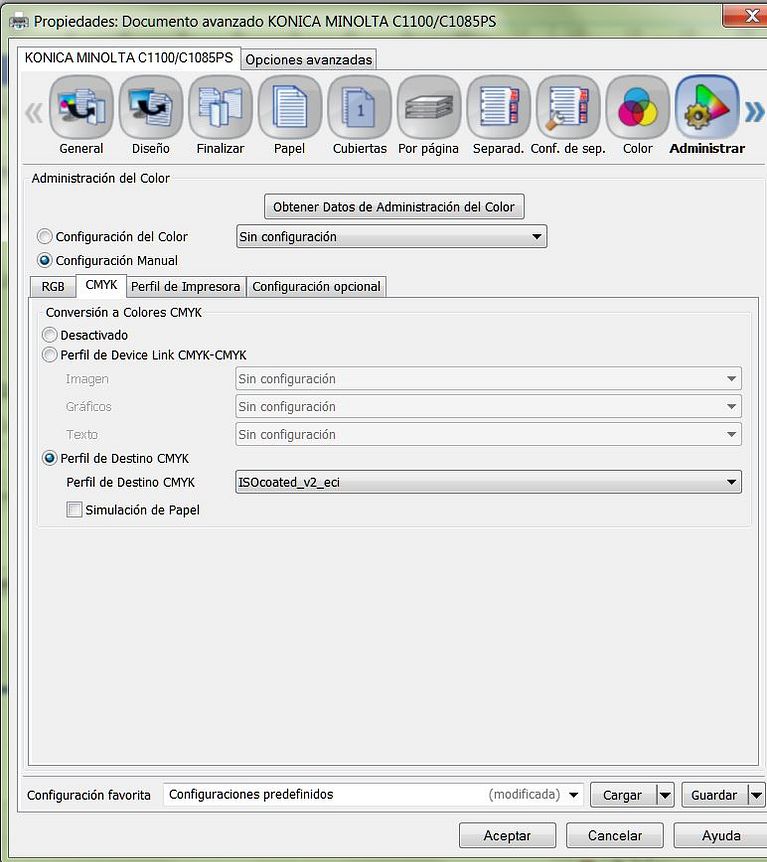The width and height of the screenshot is (767, 862).
Task: Open help with Ayuda button
Action: pos(721,836)
